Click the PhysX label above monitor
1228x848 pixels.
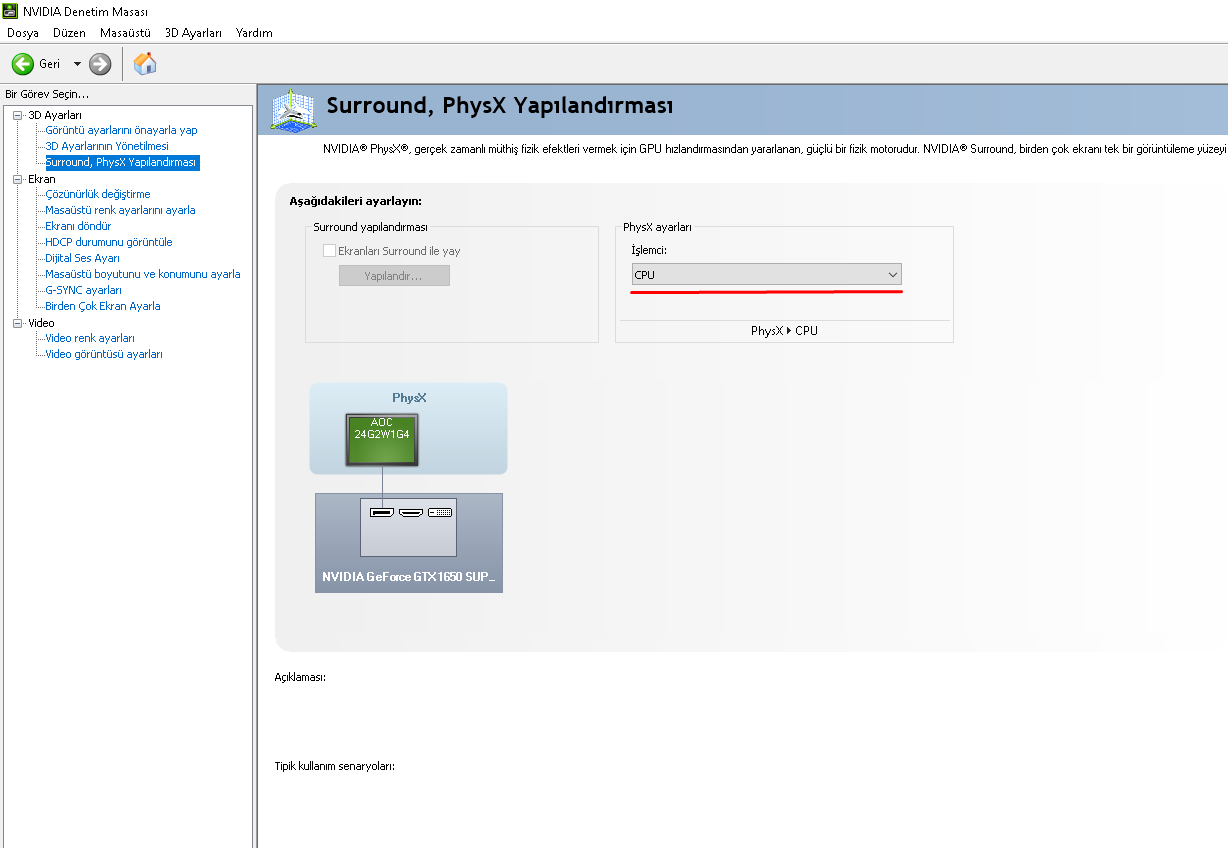pos(409,398)
